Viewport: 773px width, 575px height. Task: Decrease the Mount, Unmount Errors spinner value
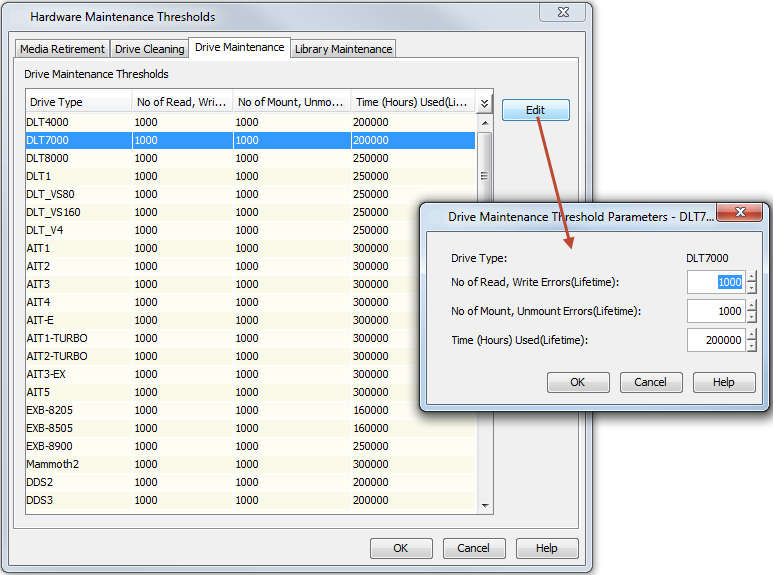pos(752,316)
